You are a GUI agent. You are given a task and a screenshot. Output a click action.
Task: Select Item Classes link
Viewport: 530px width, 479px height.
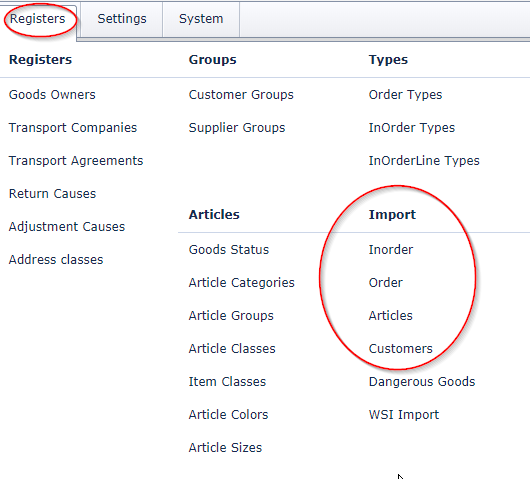(227, 382)
